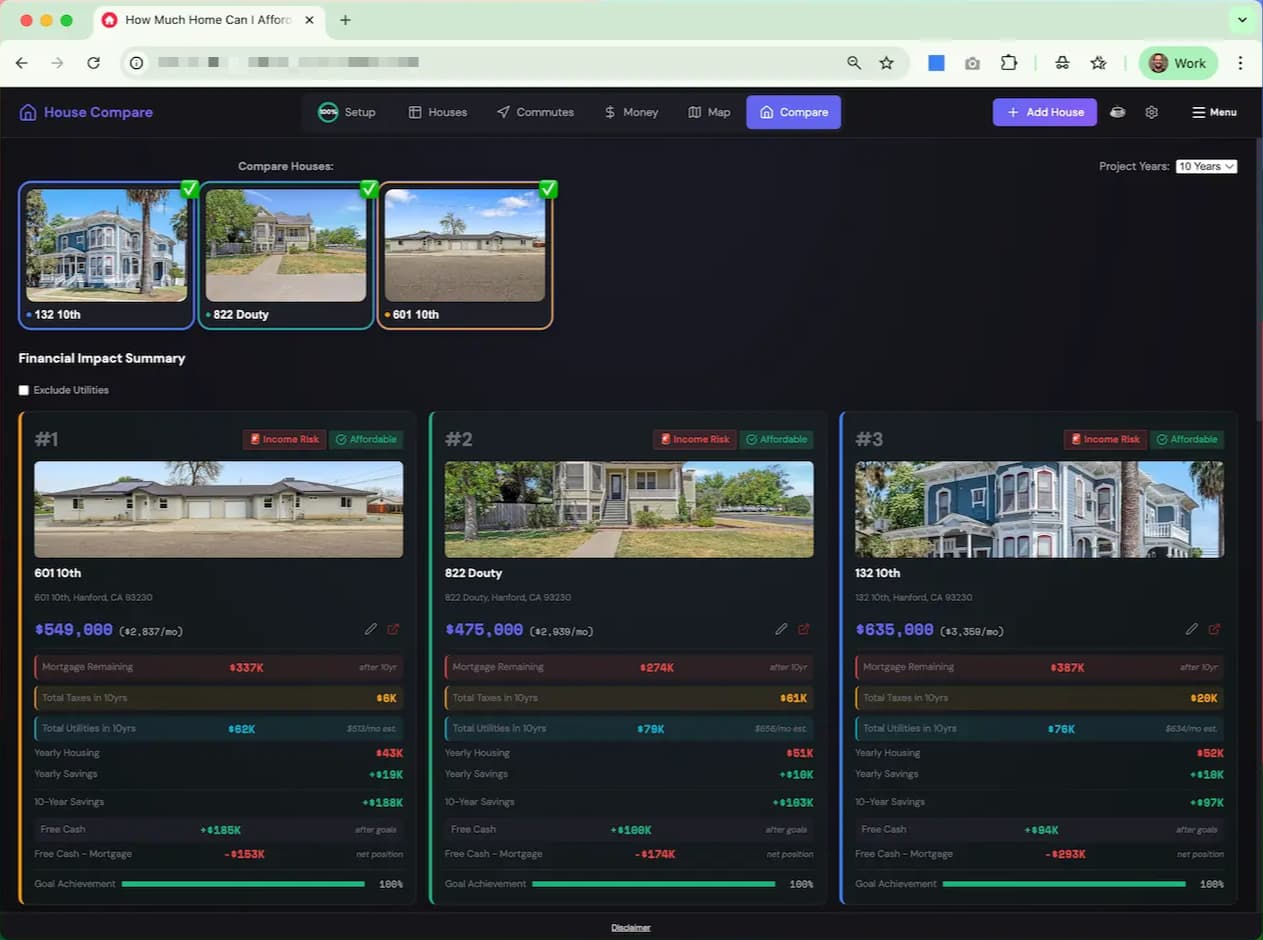The width and height of the screenshot is (1263, 940).
Task: Click the coffee cup icon near settings
Action: pyautogui.click(x=1117, y=112)
